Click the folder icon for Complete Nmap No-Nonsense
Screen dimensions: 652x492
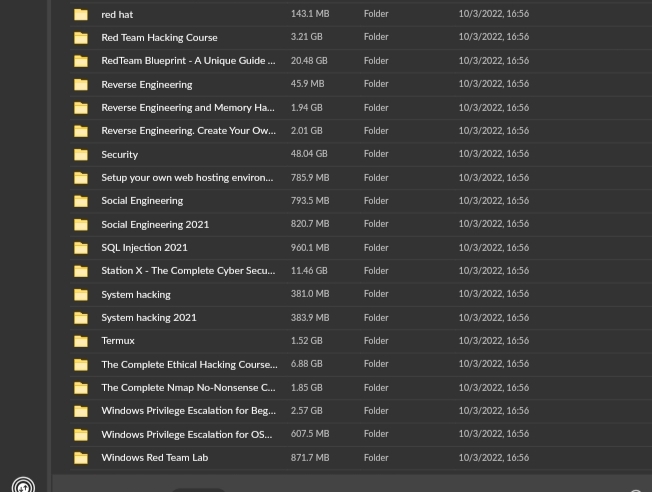[x=81, y=388]
